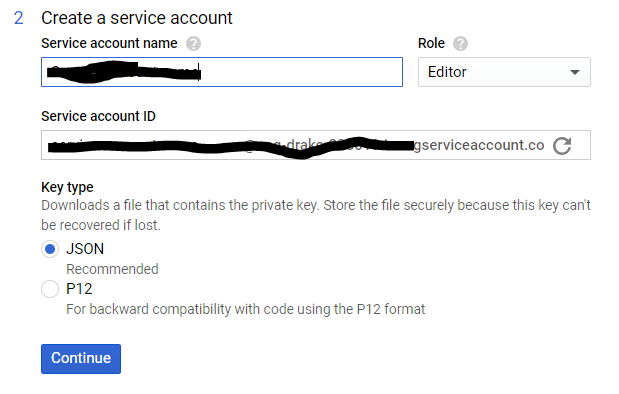
Task: Click the Continue button
Action: [81, 358]
